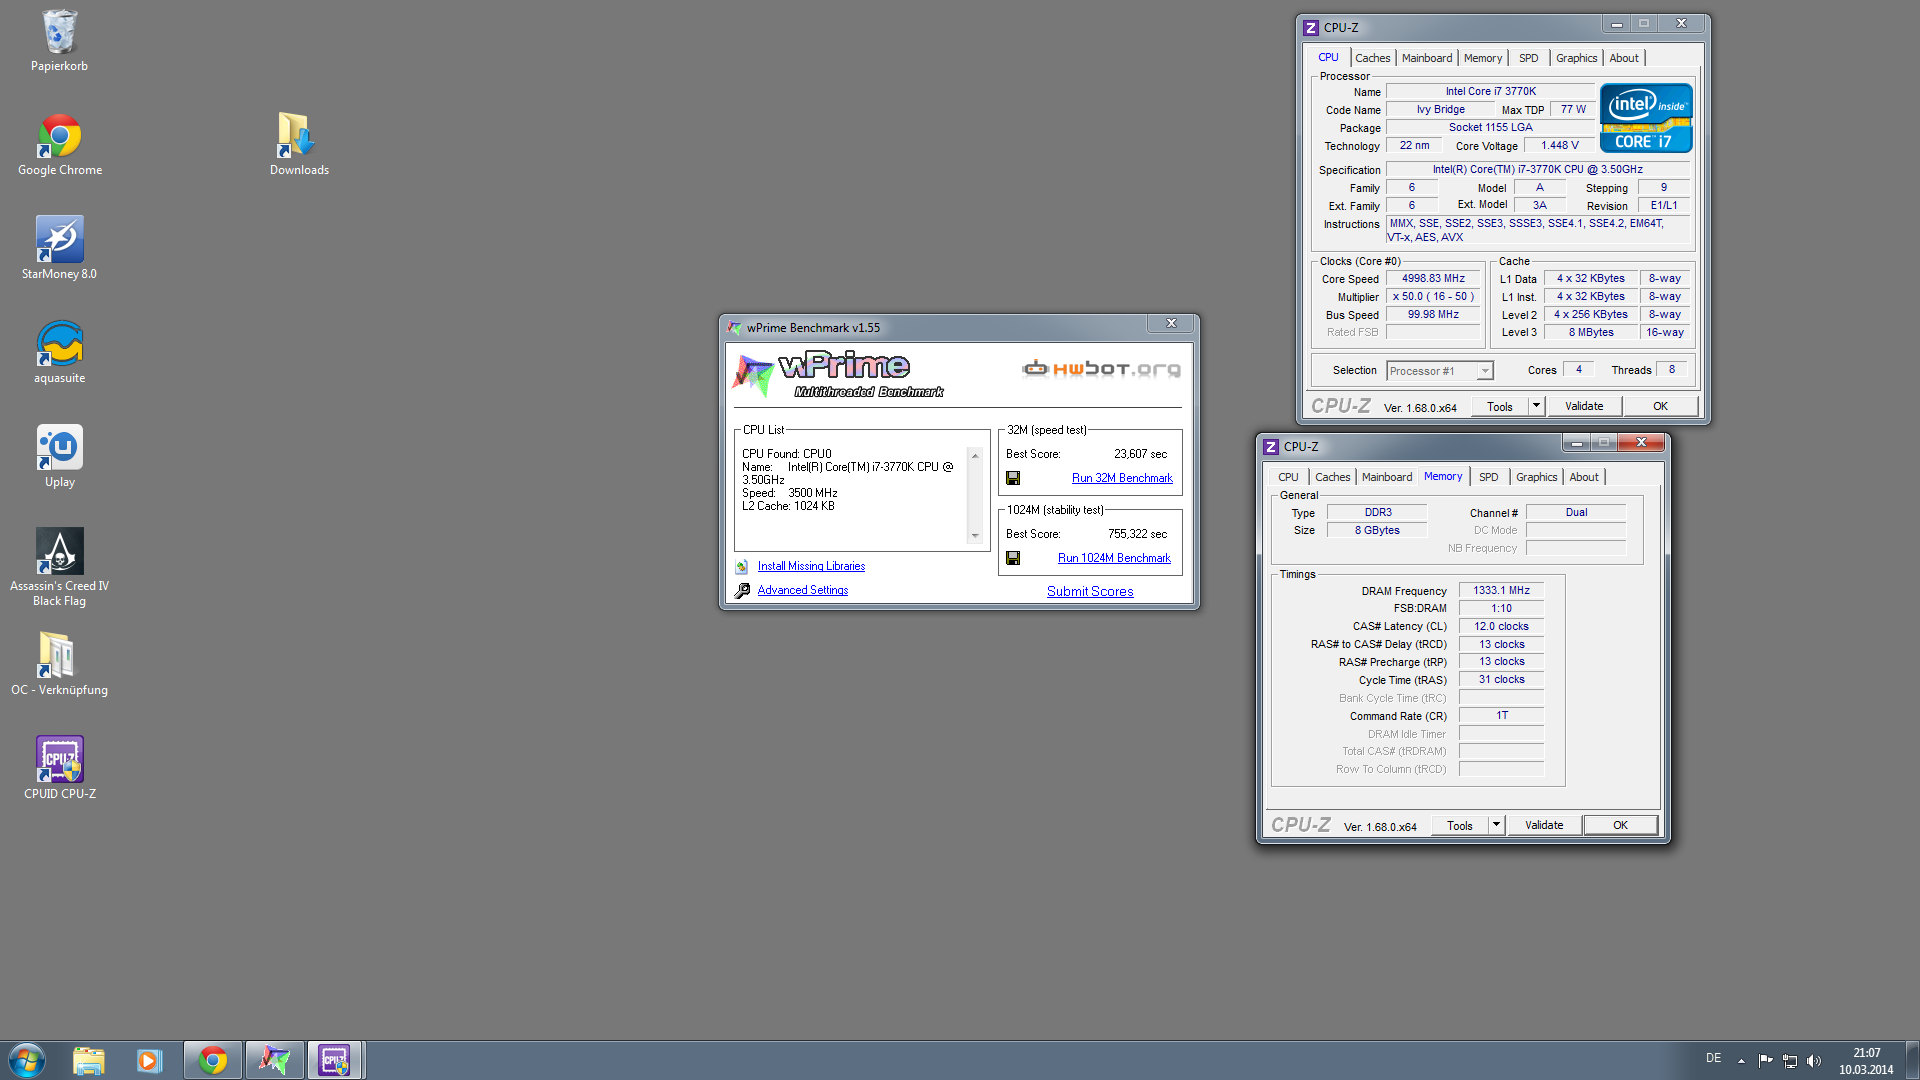
Task: Open the Windows Start menu orb
Action: coord(27,1060)
